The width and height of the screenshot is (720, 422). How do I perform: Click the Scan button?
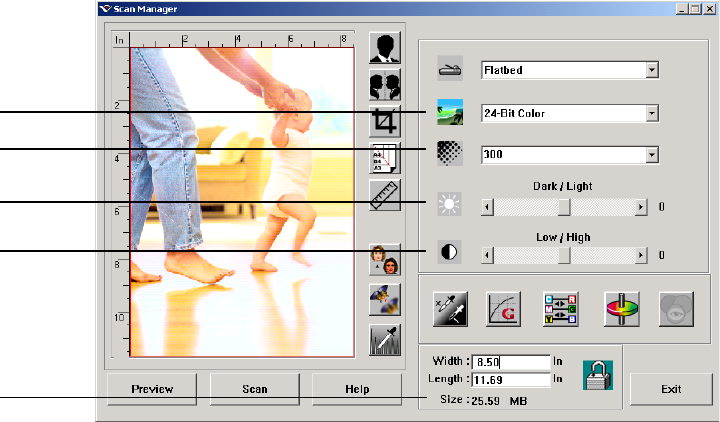254,389
